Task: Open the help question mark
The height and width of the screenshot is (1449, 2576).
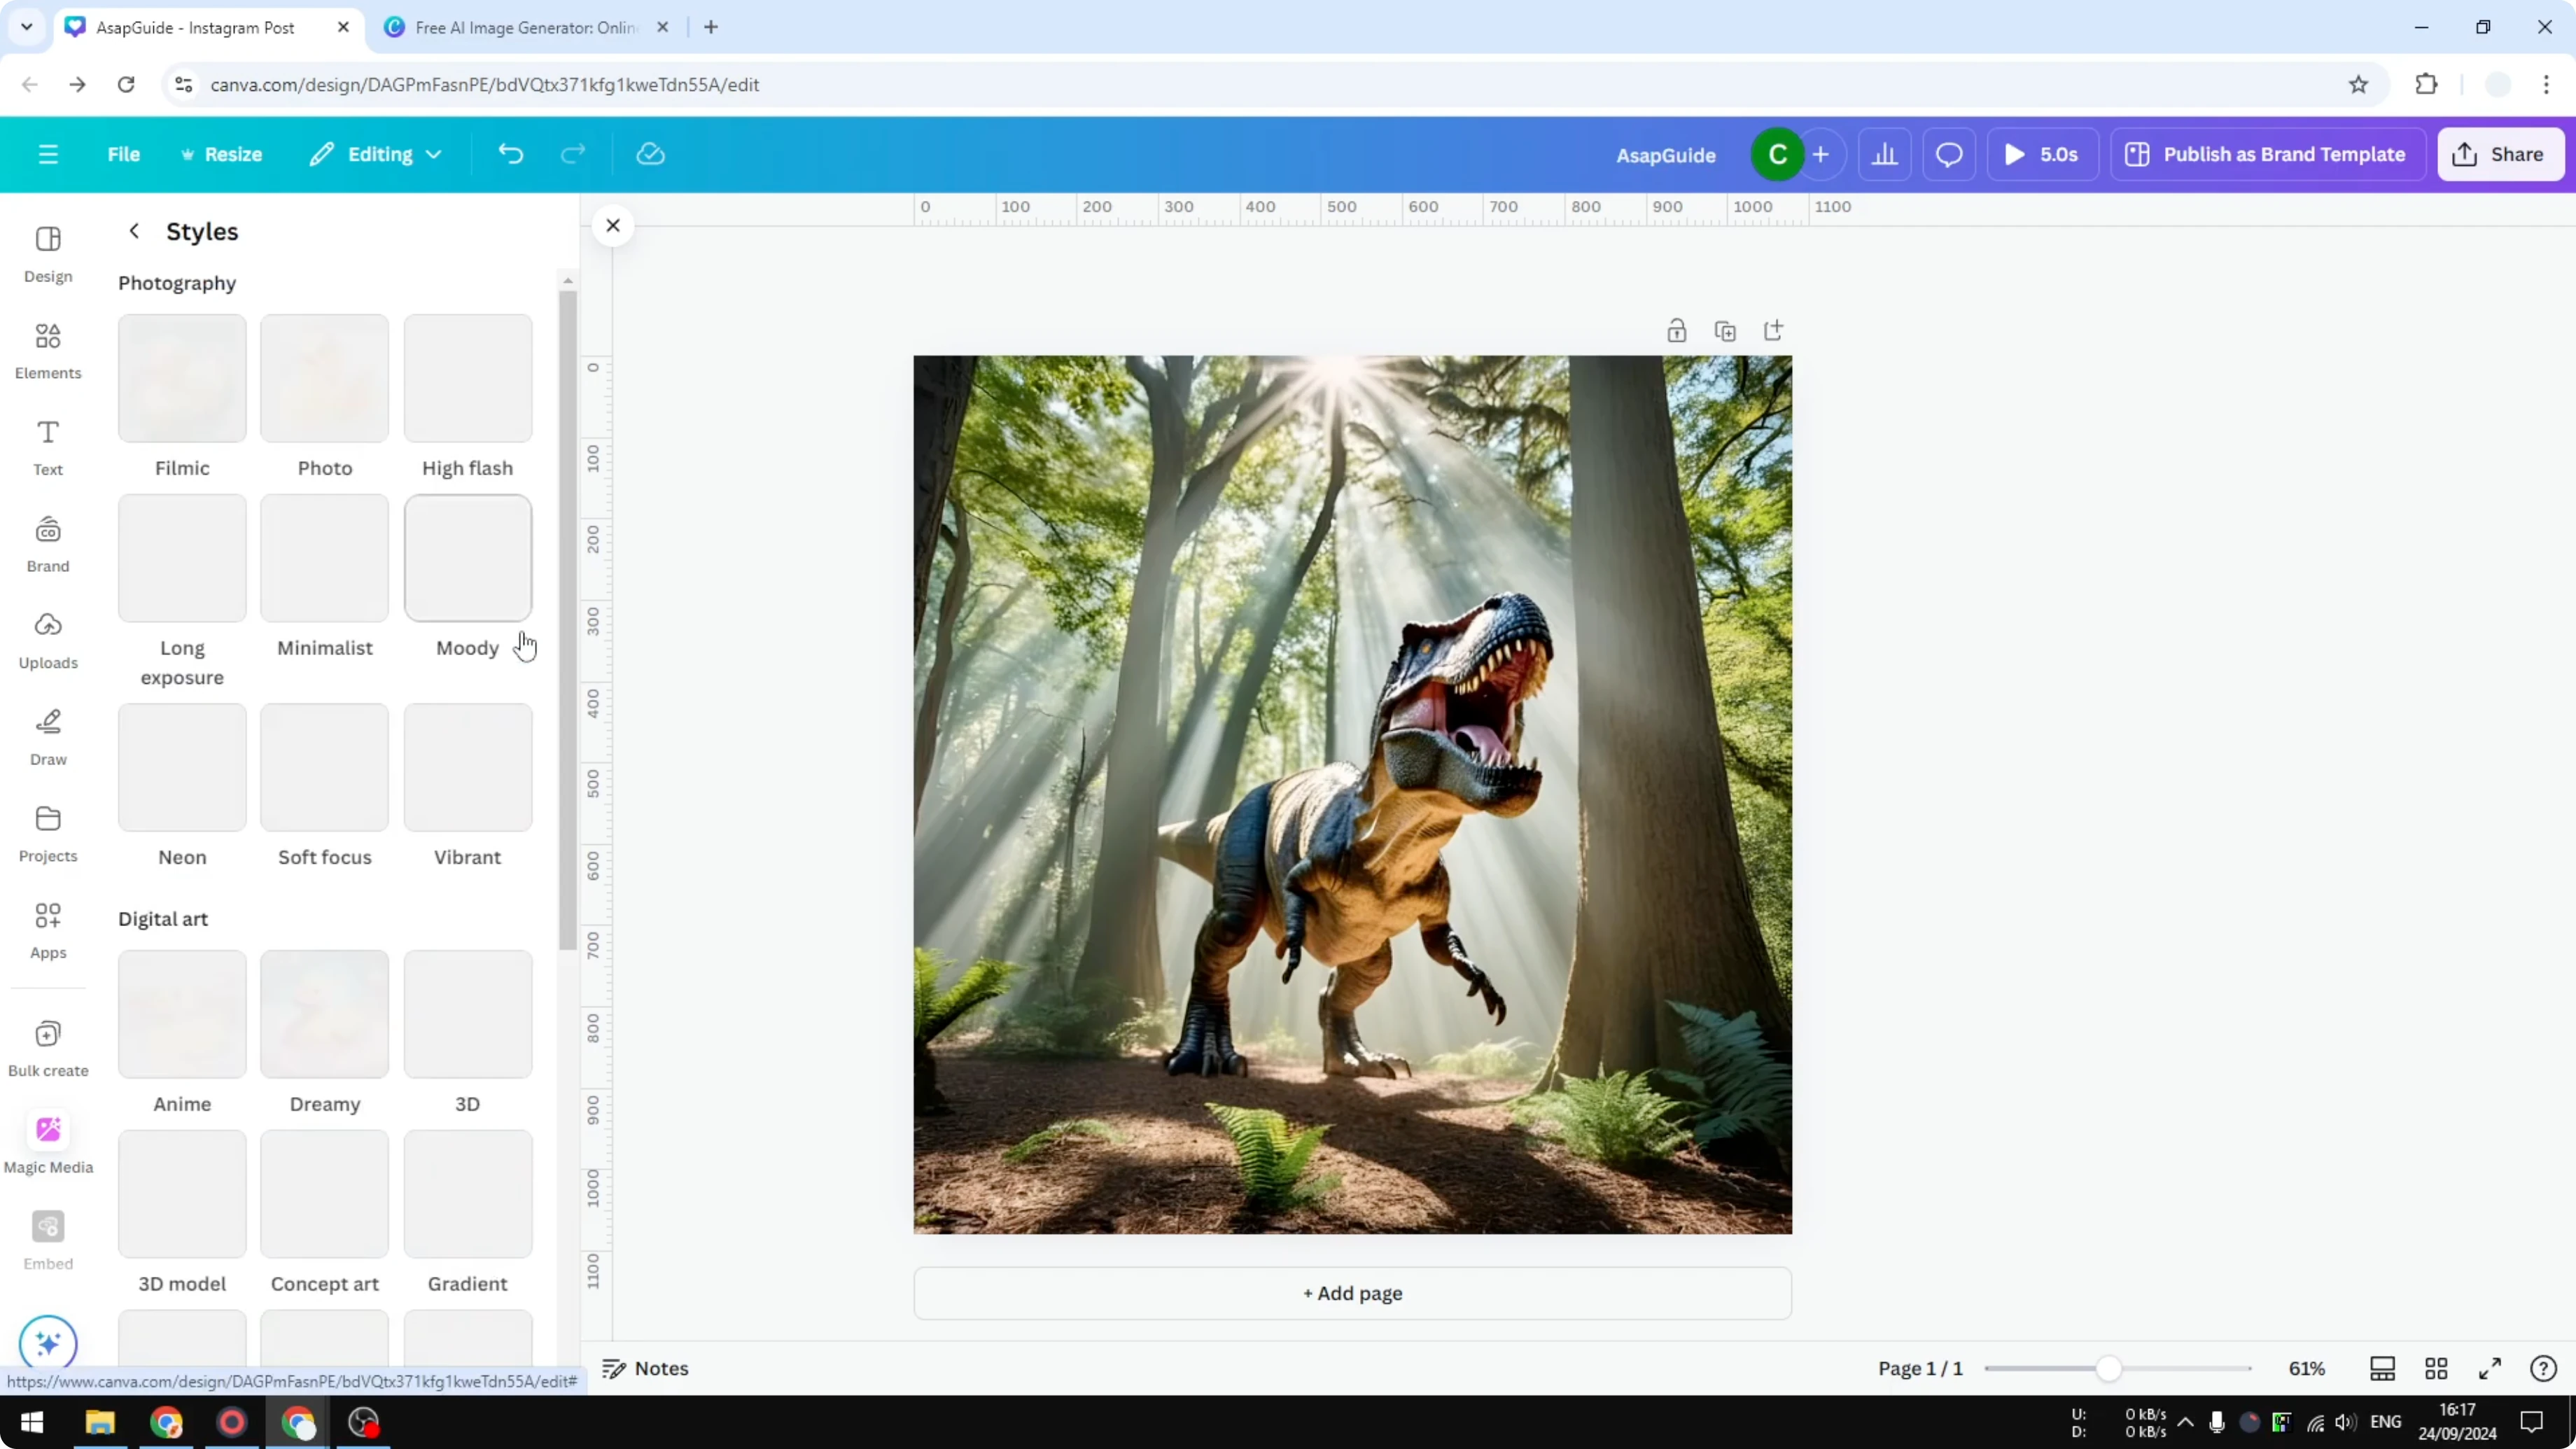Action: click(2543, 1368)
